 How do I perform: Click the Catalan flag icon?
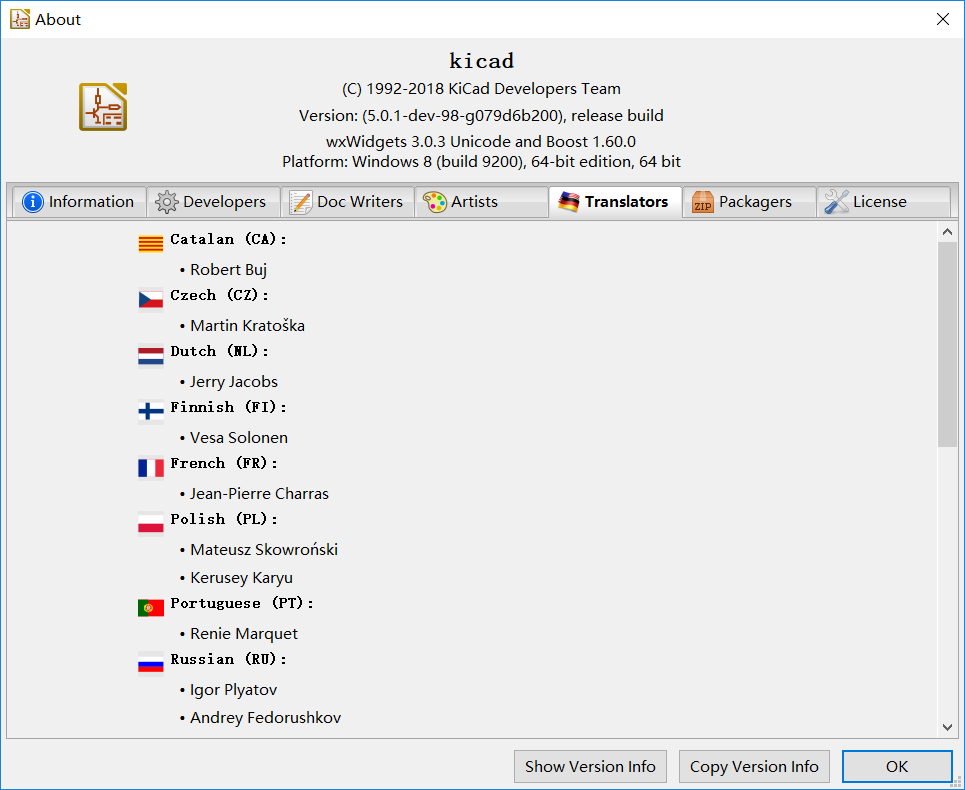click(151, 244)
